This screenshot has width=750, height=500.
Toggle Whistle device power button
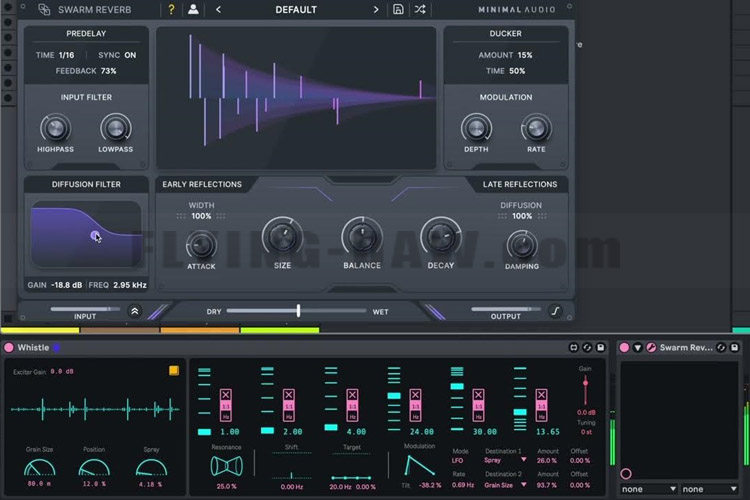[9, 348]
